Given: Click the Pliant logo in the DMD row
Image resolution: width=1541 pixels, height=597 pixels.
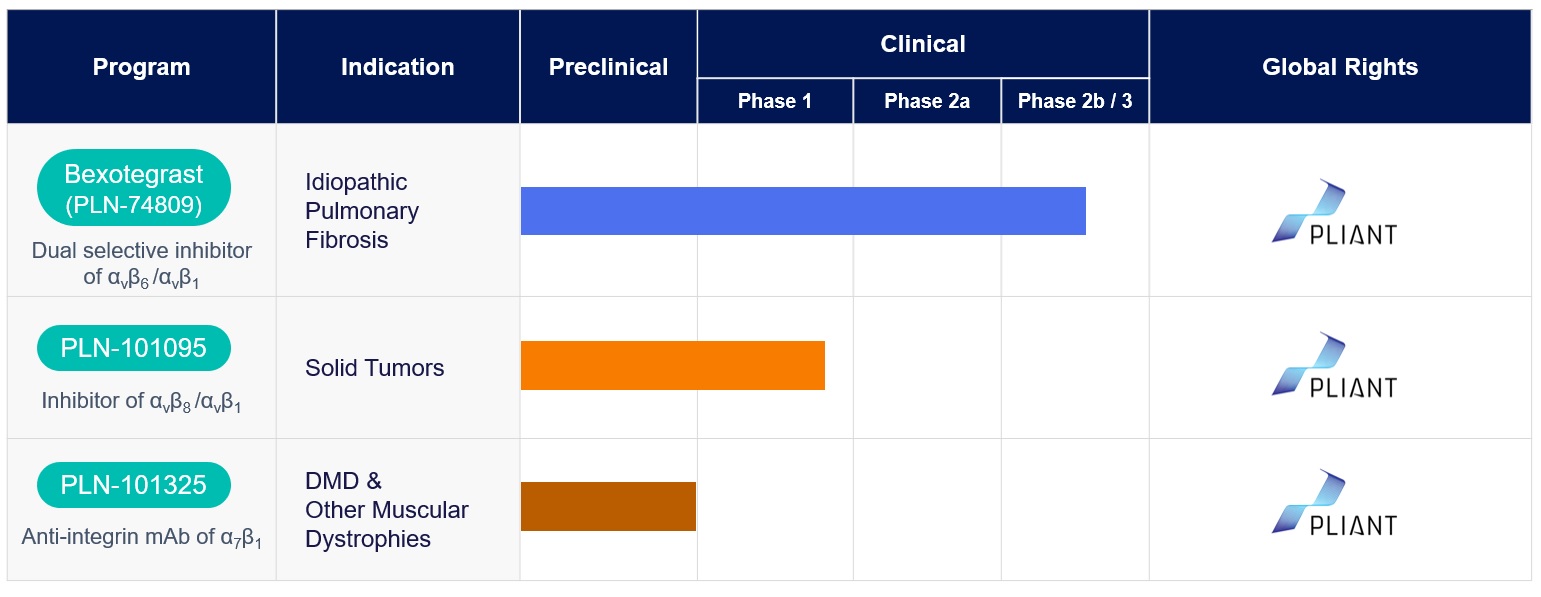Looking at the screenshot, I should (x=1334, y=503).
